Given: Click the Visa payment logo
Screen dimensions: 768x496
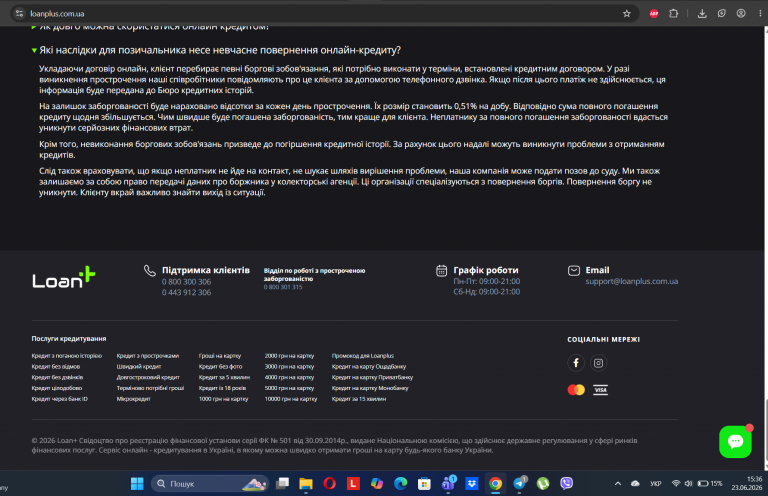Looking at the screenshot, I should (600, 390).
